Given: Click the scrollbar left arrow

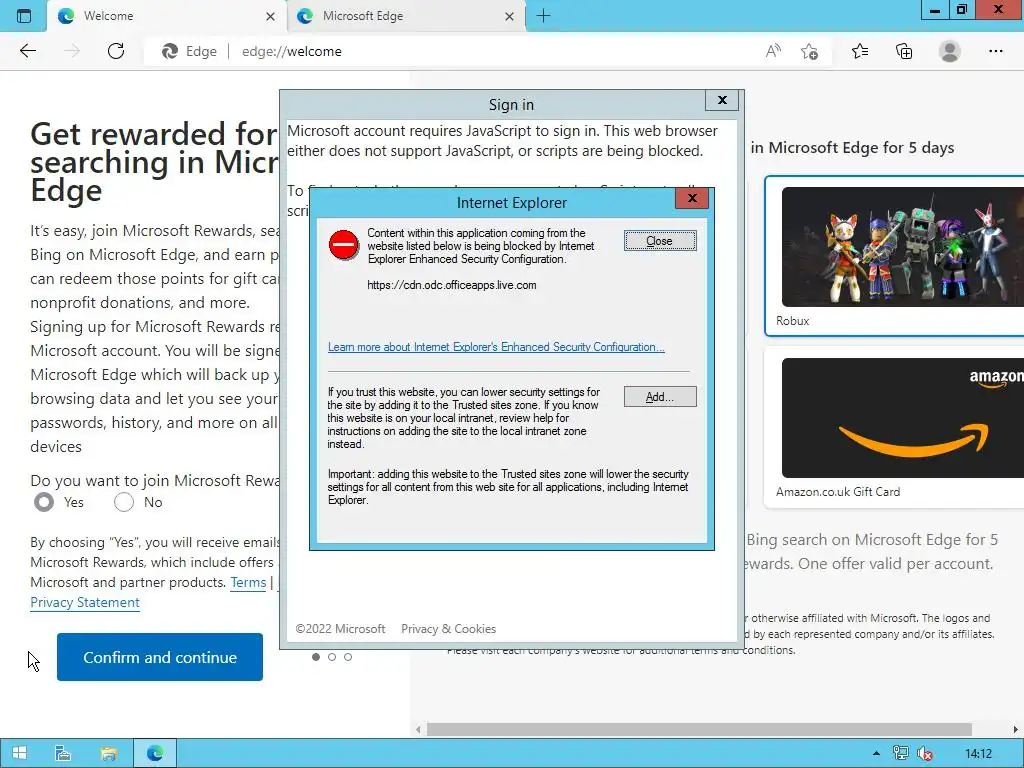Looking at the screenshot, I should point(418,729).
